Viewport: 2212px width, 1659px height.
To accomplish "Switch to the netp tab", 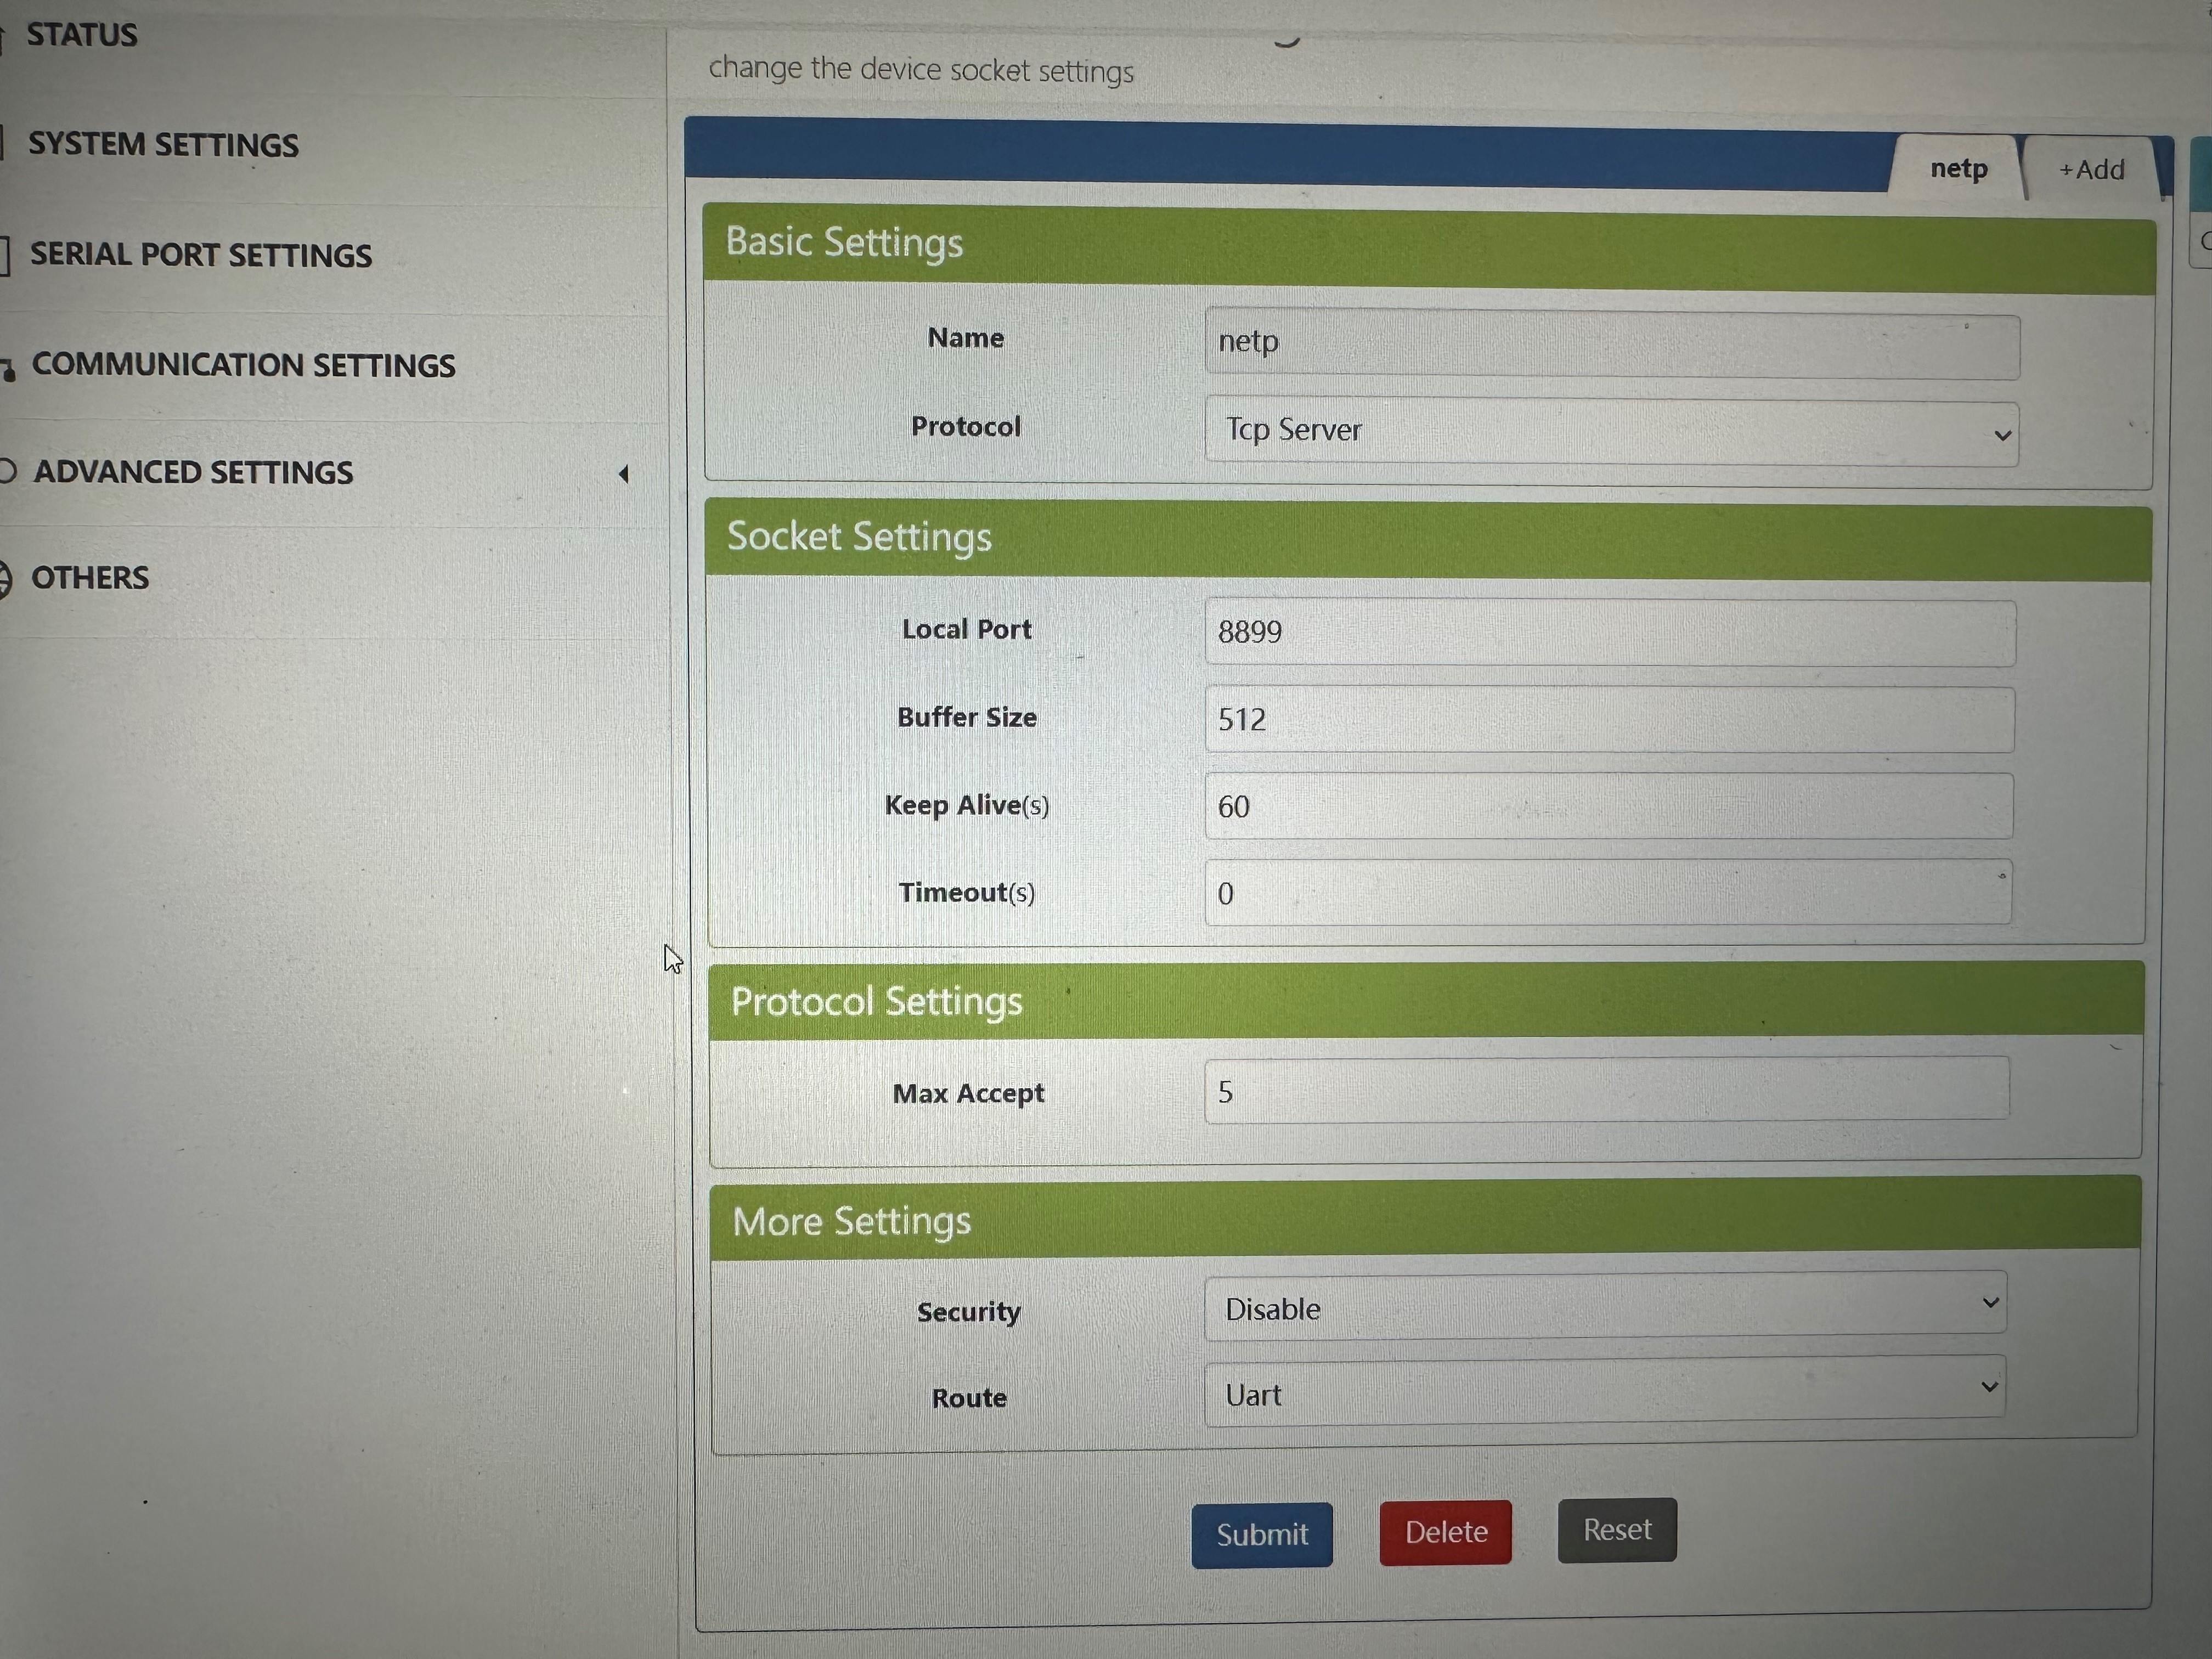I will click(x=1957, y=169).
